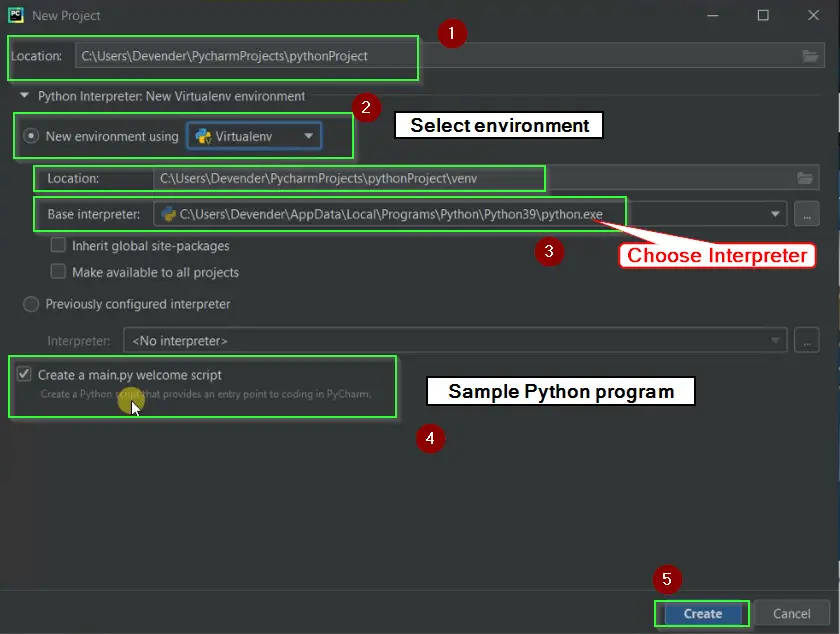Click the welcome script description text
The height and width of the screenshot is (634, 840).
pos(205,394)
